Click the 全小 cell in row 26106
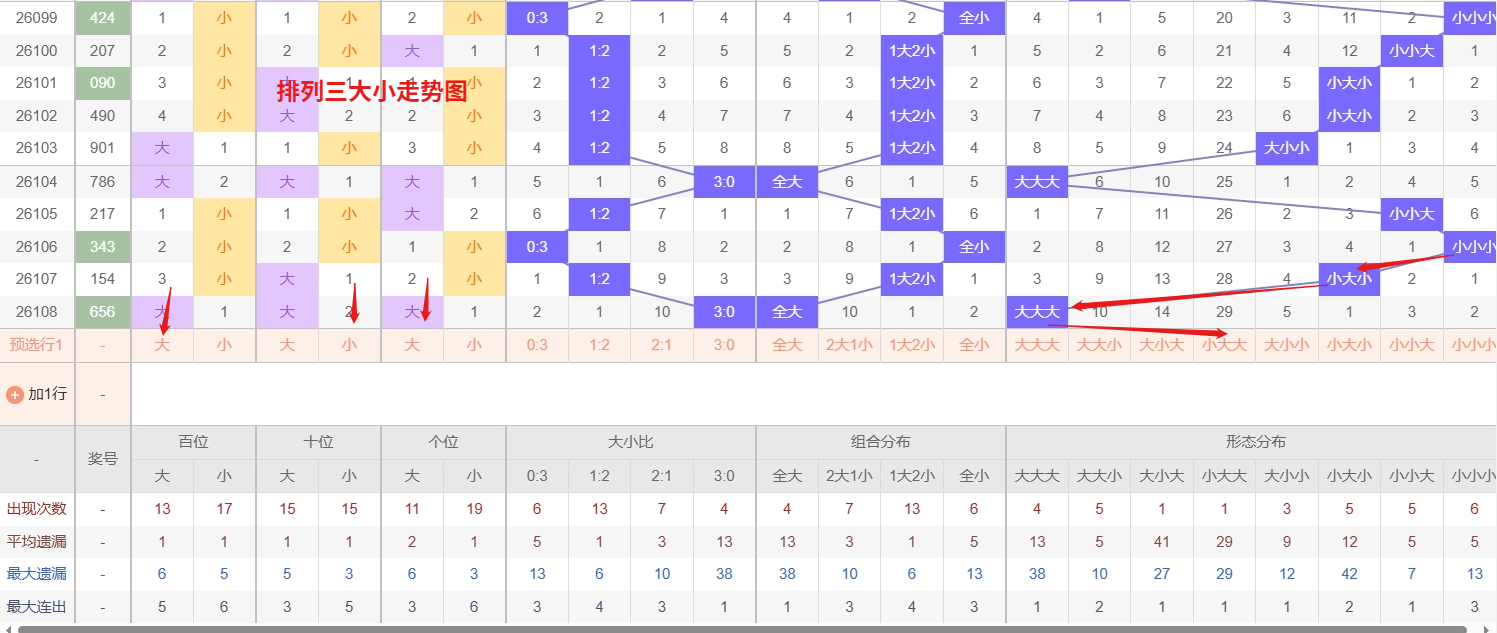Viewport: 1497px width, 633px height. pyautogui.click(x=974, y=247)
